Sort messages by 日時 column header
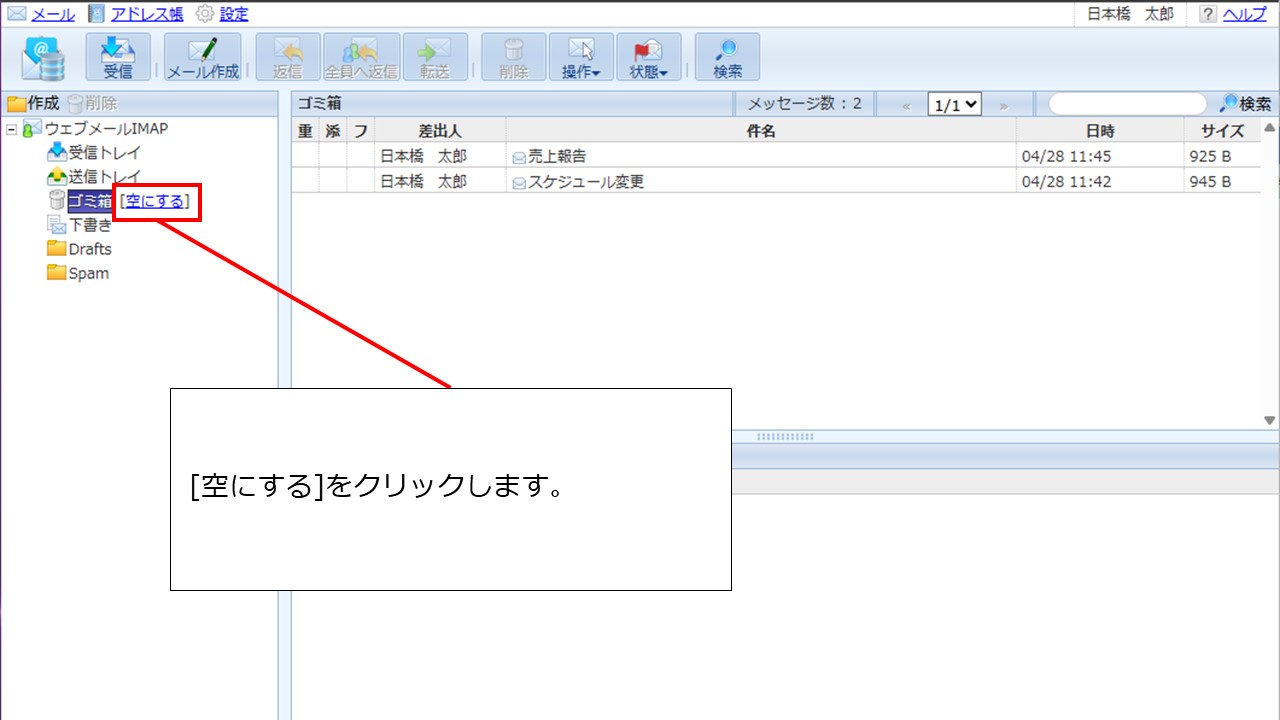The width and height of the screenshot is (1280, 720). 1100,131
